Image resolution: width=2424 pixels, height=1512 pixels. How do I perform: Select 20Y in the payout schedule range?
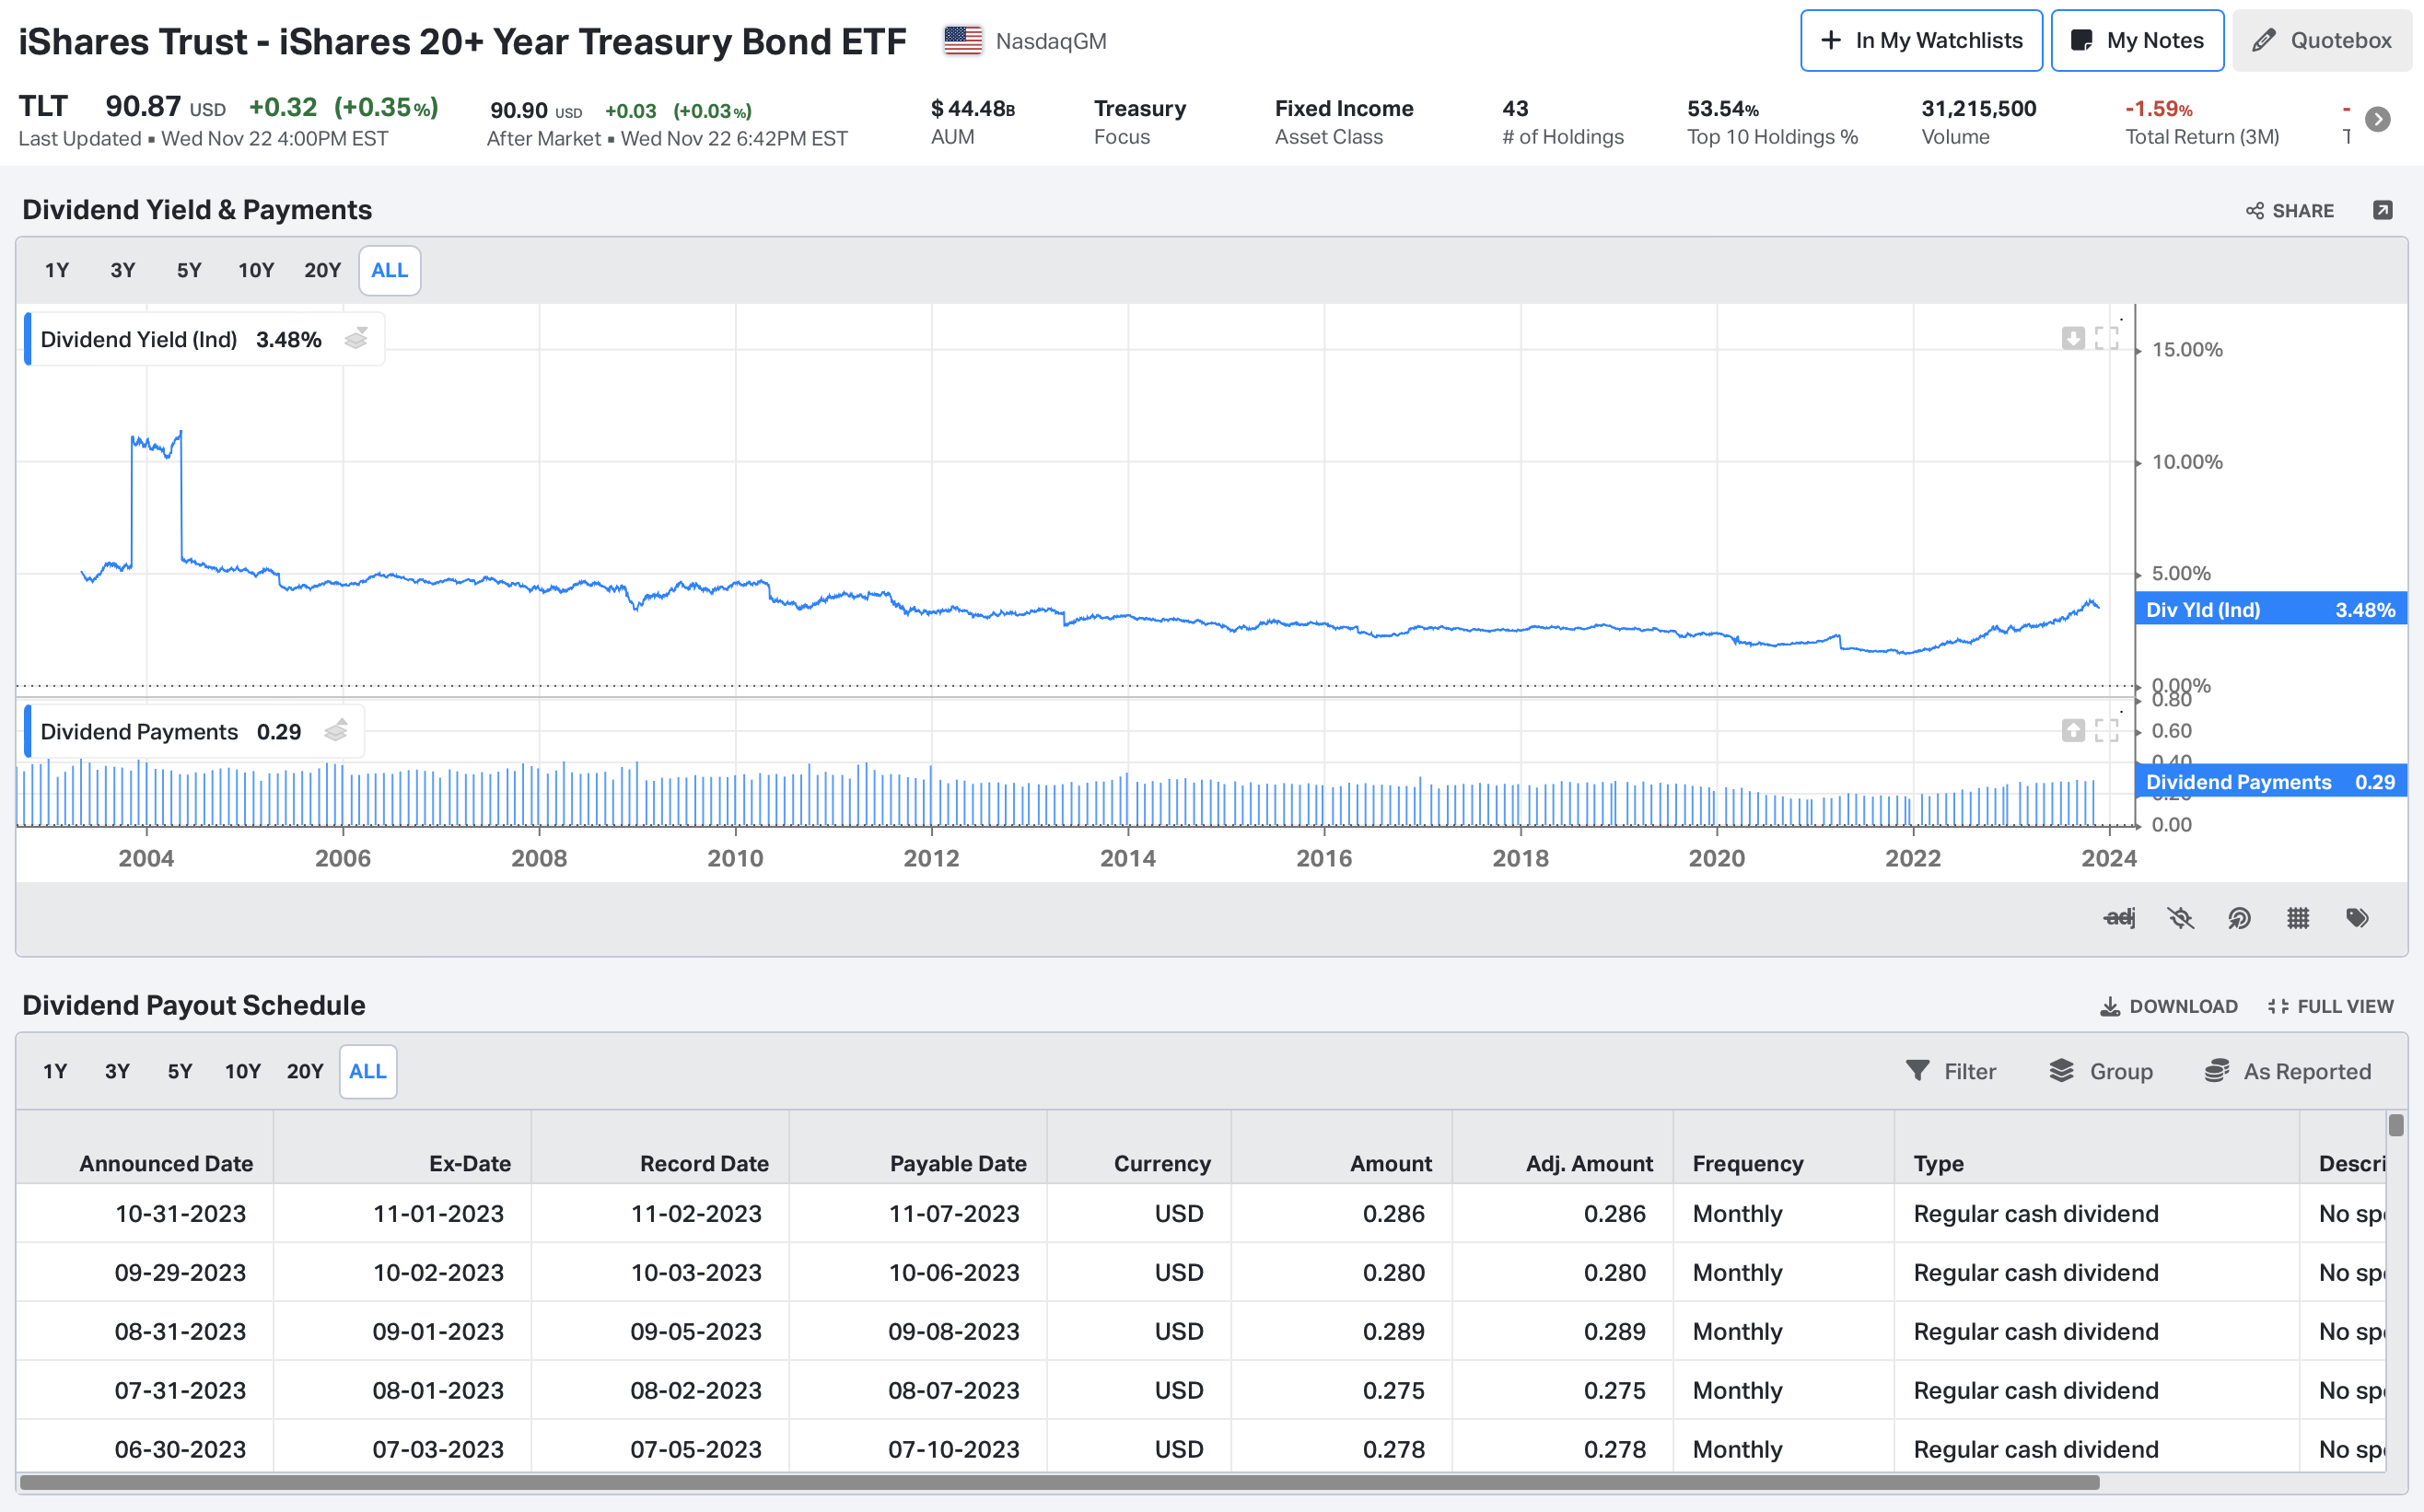click(305, 1071)
